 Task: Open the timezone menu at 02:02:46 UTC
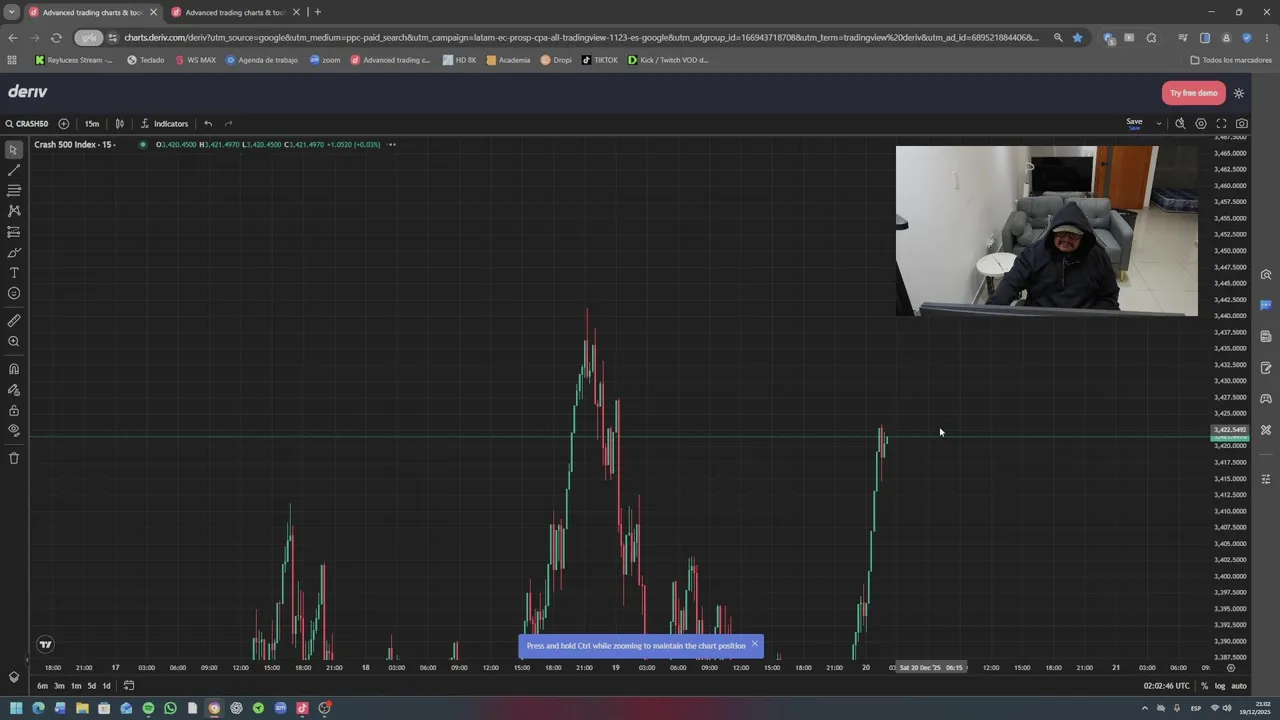[1167, 686]
